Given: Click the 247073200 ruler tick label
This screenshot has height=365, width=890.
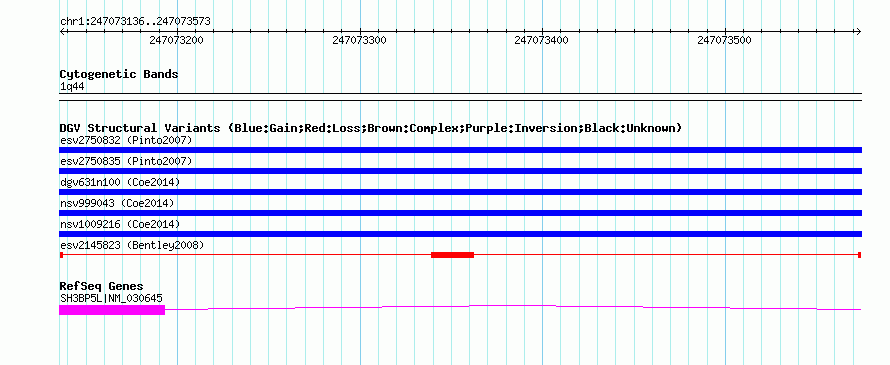Looking at the screenshot, I should tap(177, 40).
